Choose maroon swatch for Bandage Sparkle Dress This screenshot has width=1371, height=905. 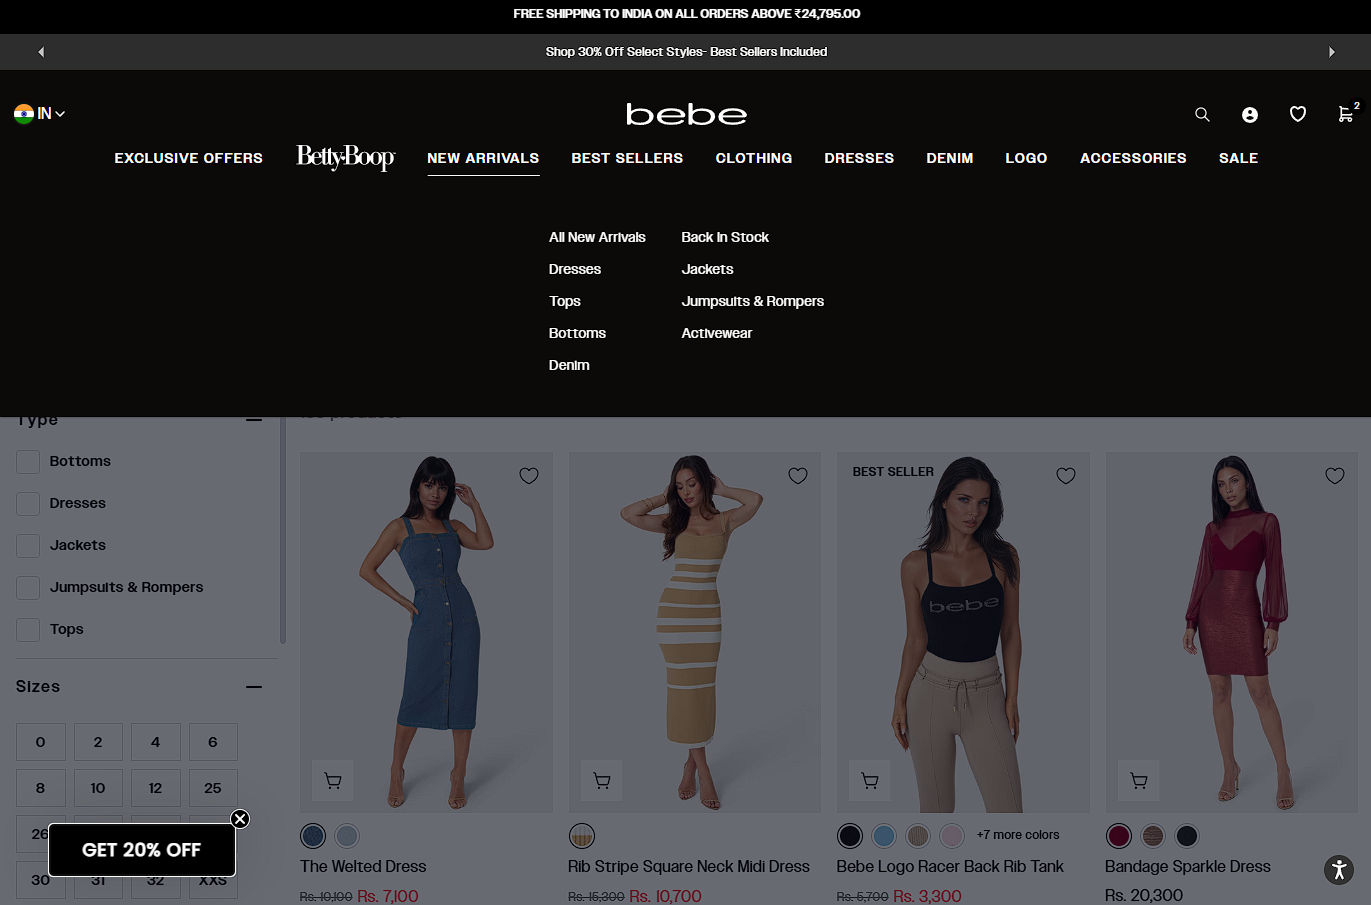pyautogui.click(x=1119, y=835)
